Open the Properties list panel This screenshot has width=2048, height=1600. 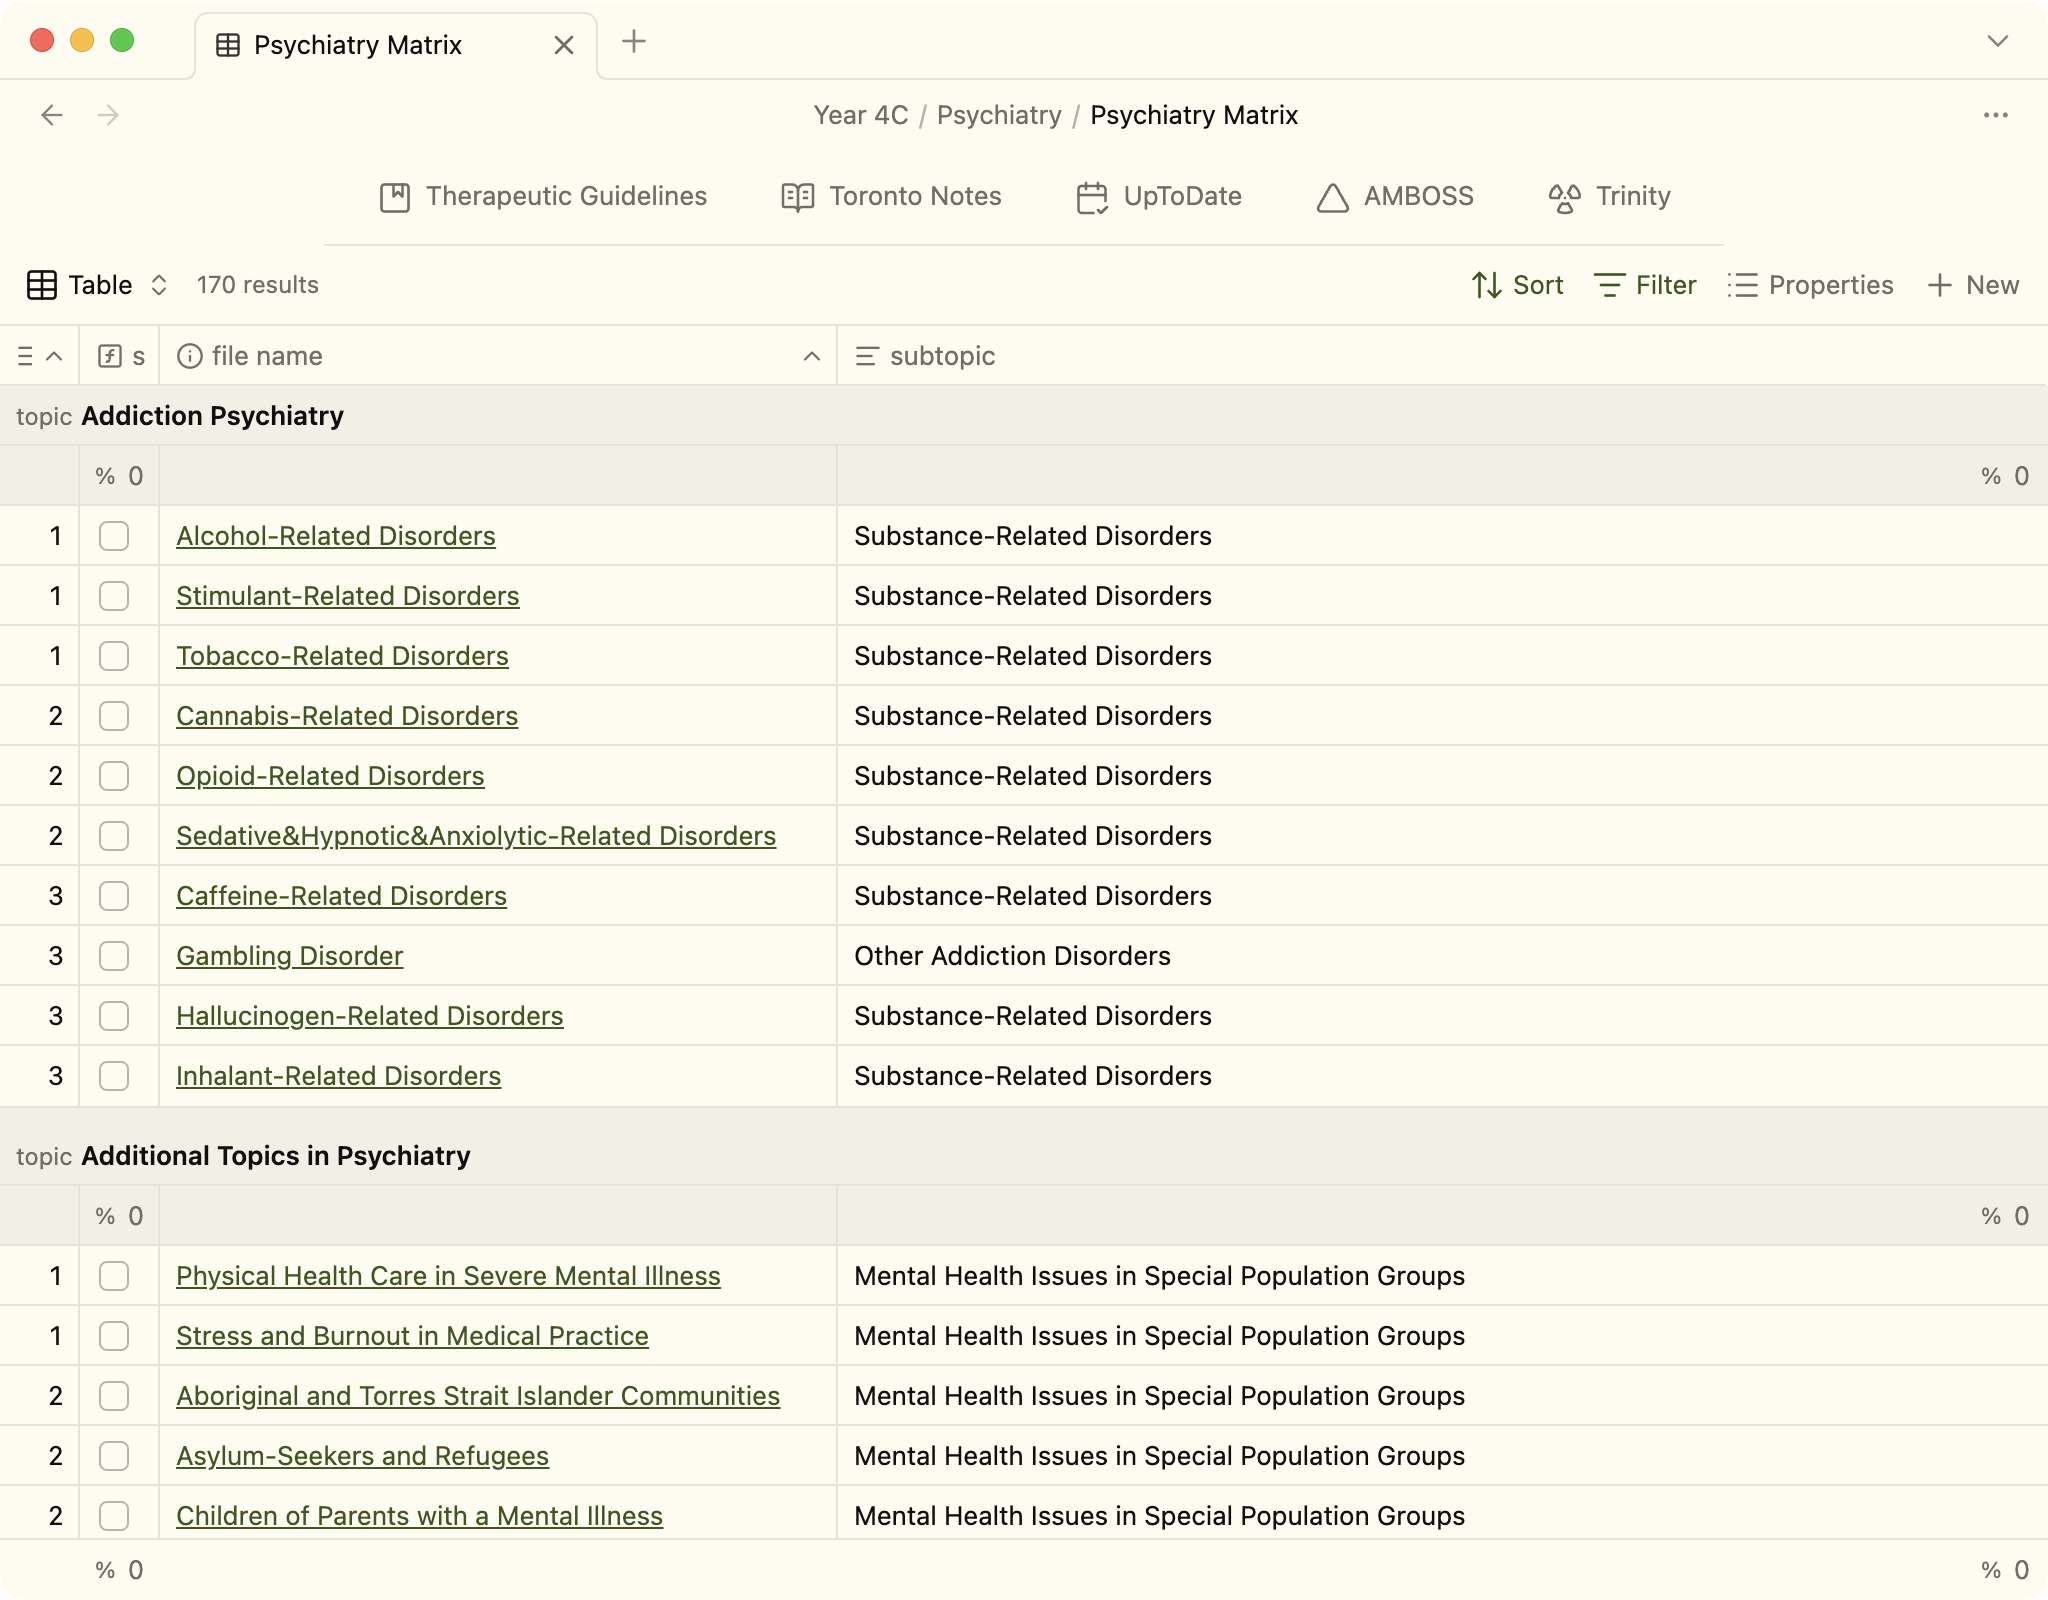(x=1810, y=285)
